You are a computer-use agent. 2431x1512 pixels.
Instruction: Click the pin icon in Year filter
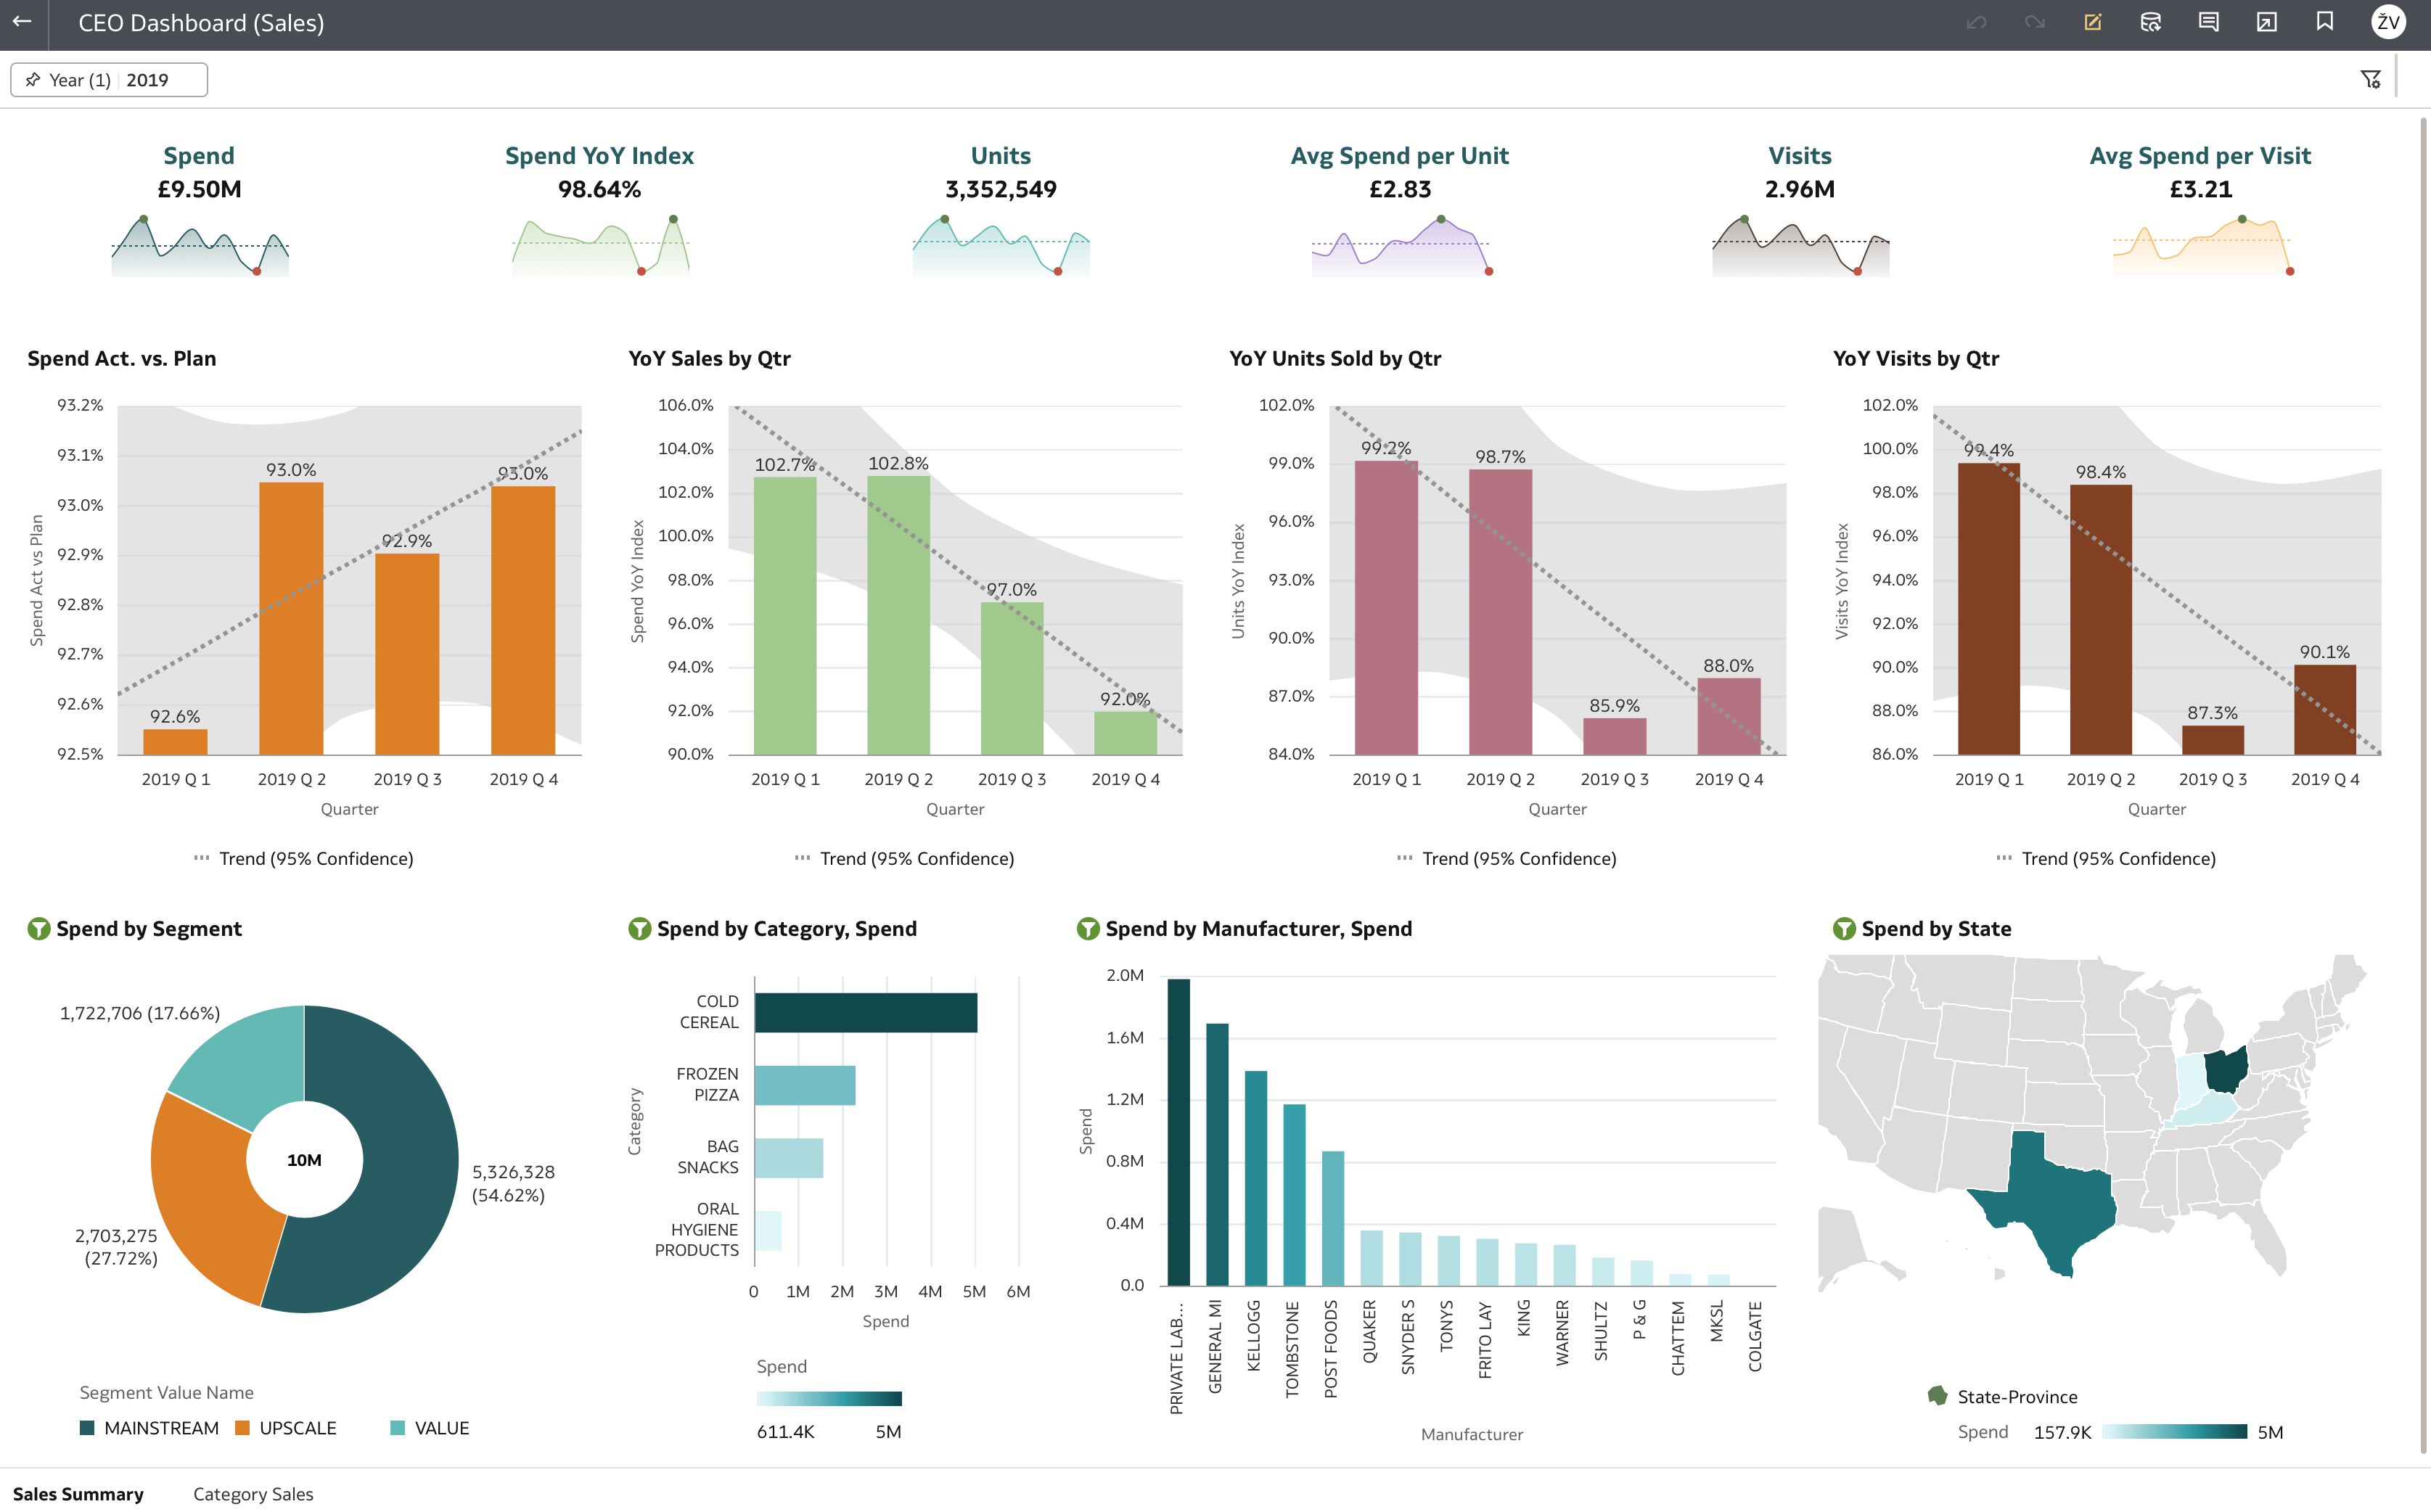(x=33, y=80)
